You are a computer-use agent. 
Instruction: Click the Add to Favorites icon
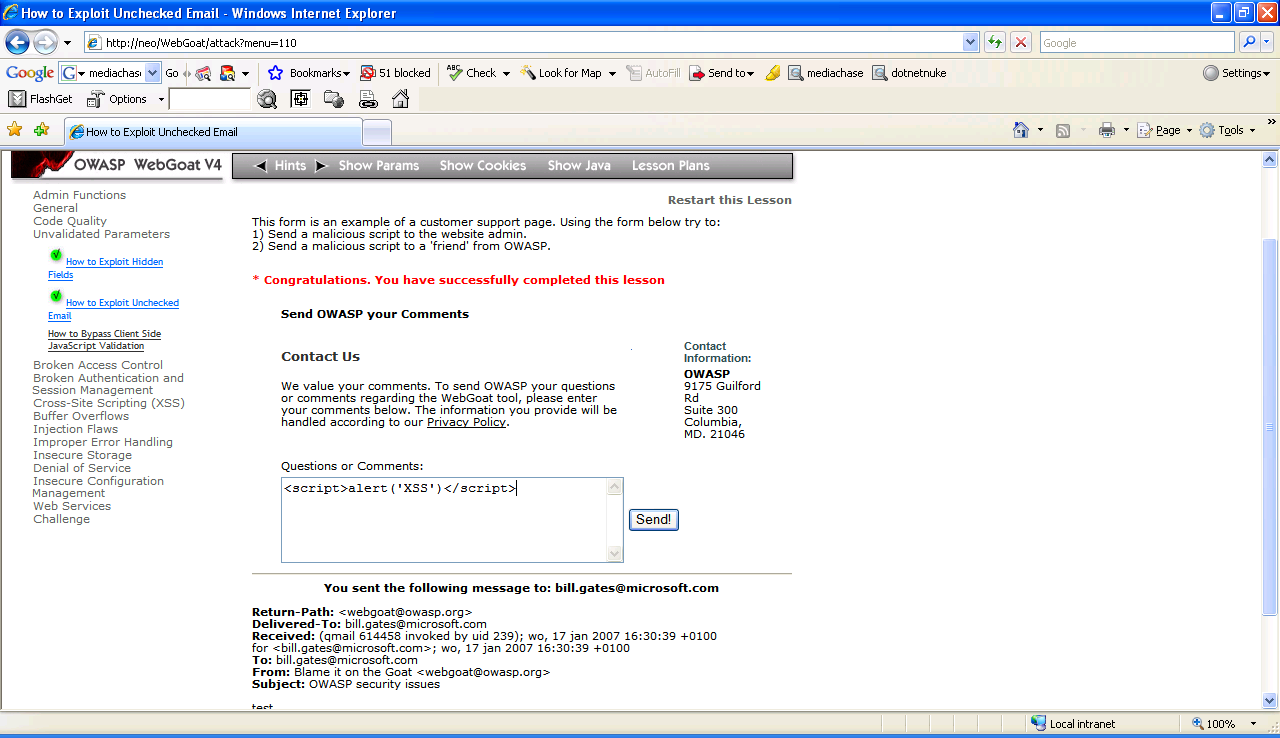[41, 130]
